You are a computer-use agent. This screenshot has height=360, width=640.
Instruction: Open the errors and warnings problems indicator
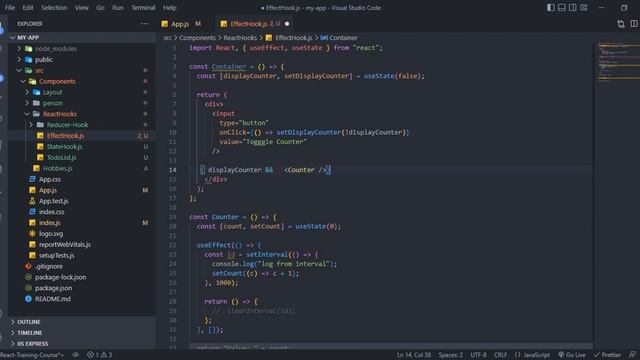coord(99,355)
